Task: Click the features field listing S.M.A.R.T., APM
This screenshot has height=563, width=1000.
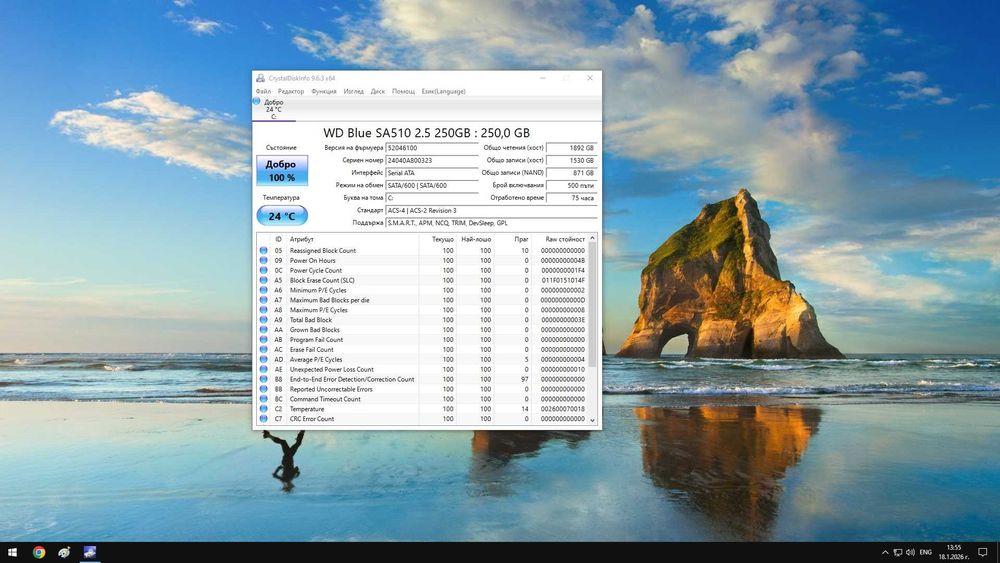Action: tap(491, 223)
